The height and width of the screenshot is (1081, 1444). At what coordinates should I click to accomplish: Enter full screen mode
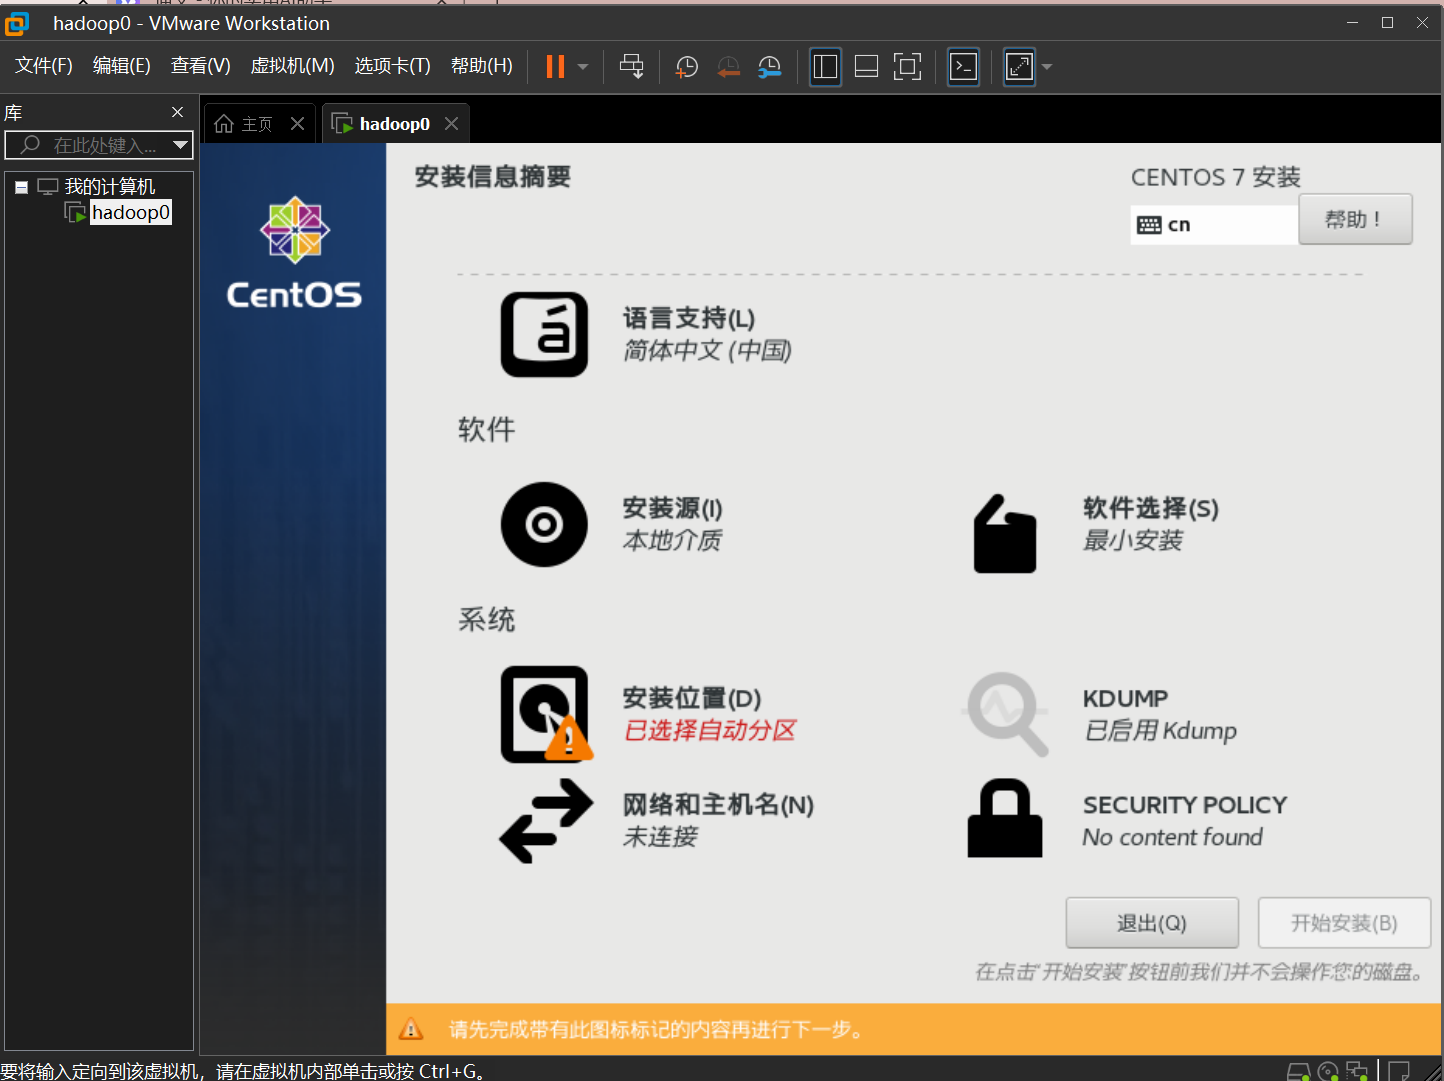click(x=907, y=67)
